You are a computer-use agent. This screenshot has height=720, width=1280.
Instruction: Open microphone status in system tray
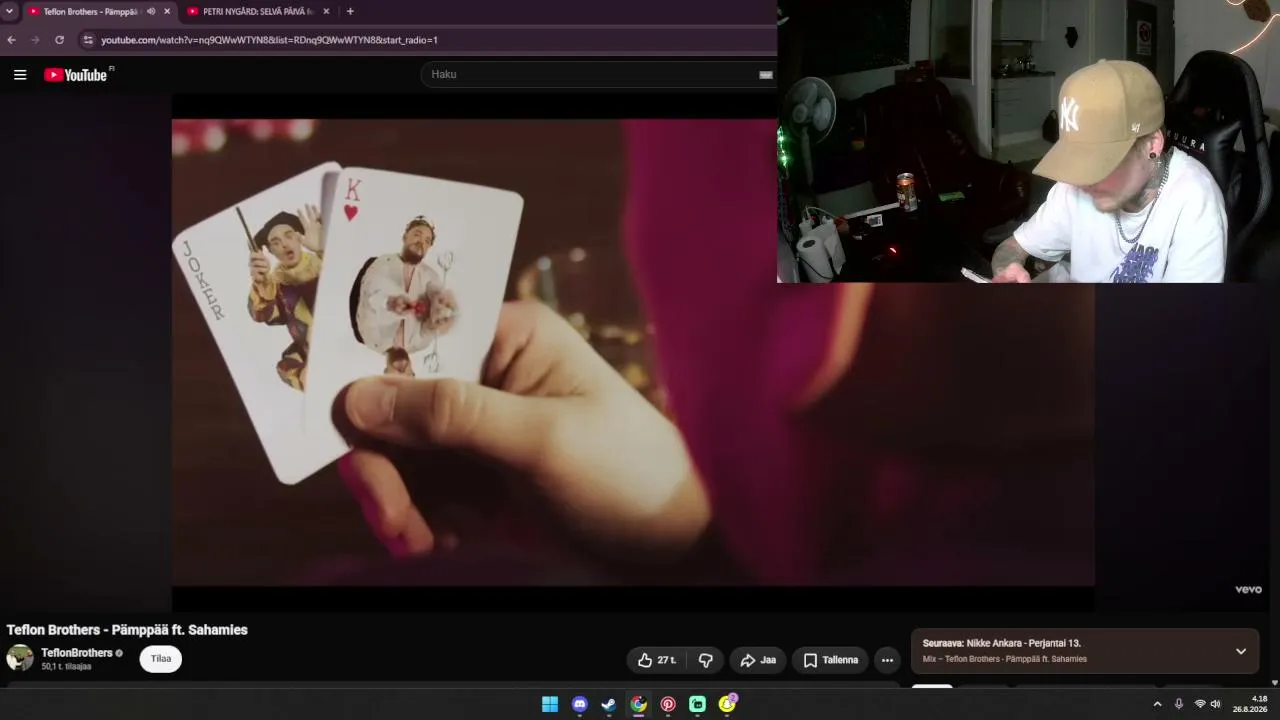point(1179,704)
